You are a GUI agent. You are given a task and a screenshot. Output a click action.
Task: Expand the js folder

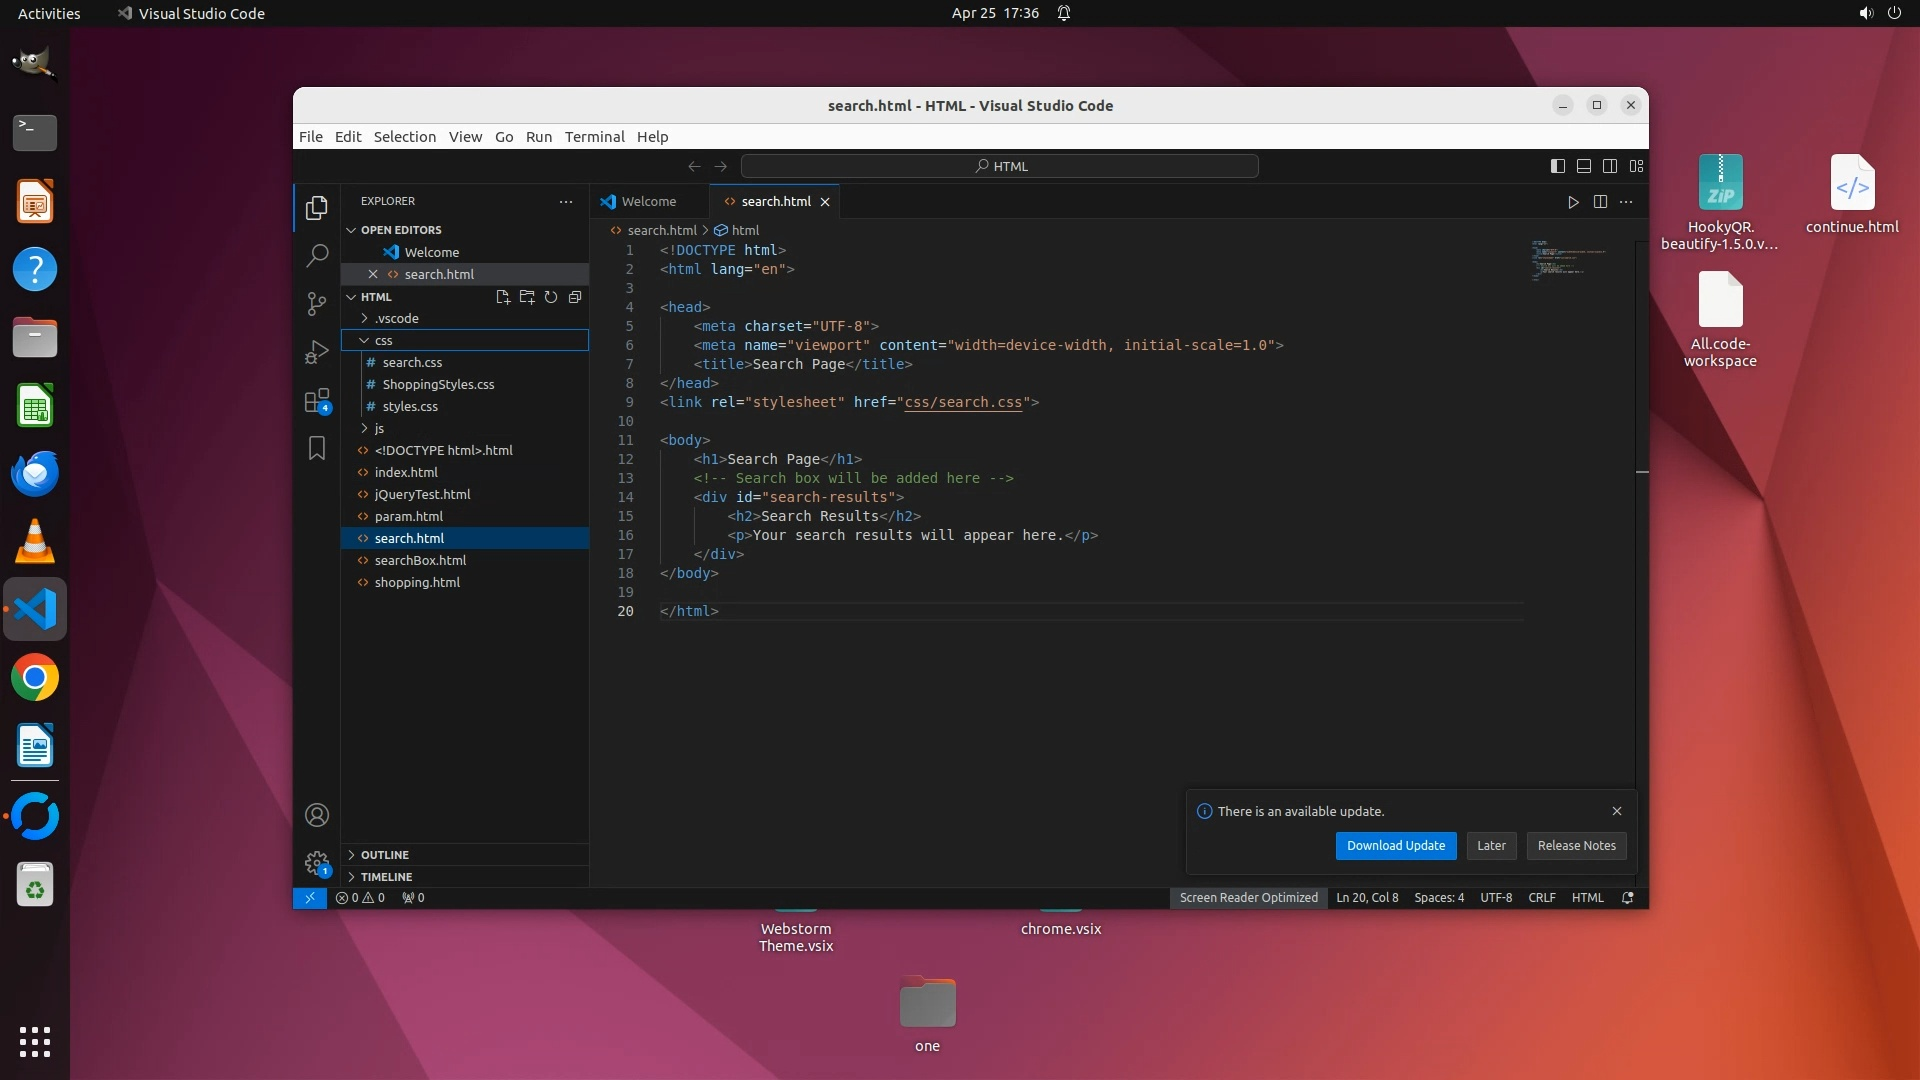click(x=379, y=428)
